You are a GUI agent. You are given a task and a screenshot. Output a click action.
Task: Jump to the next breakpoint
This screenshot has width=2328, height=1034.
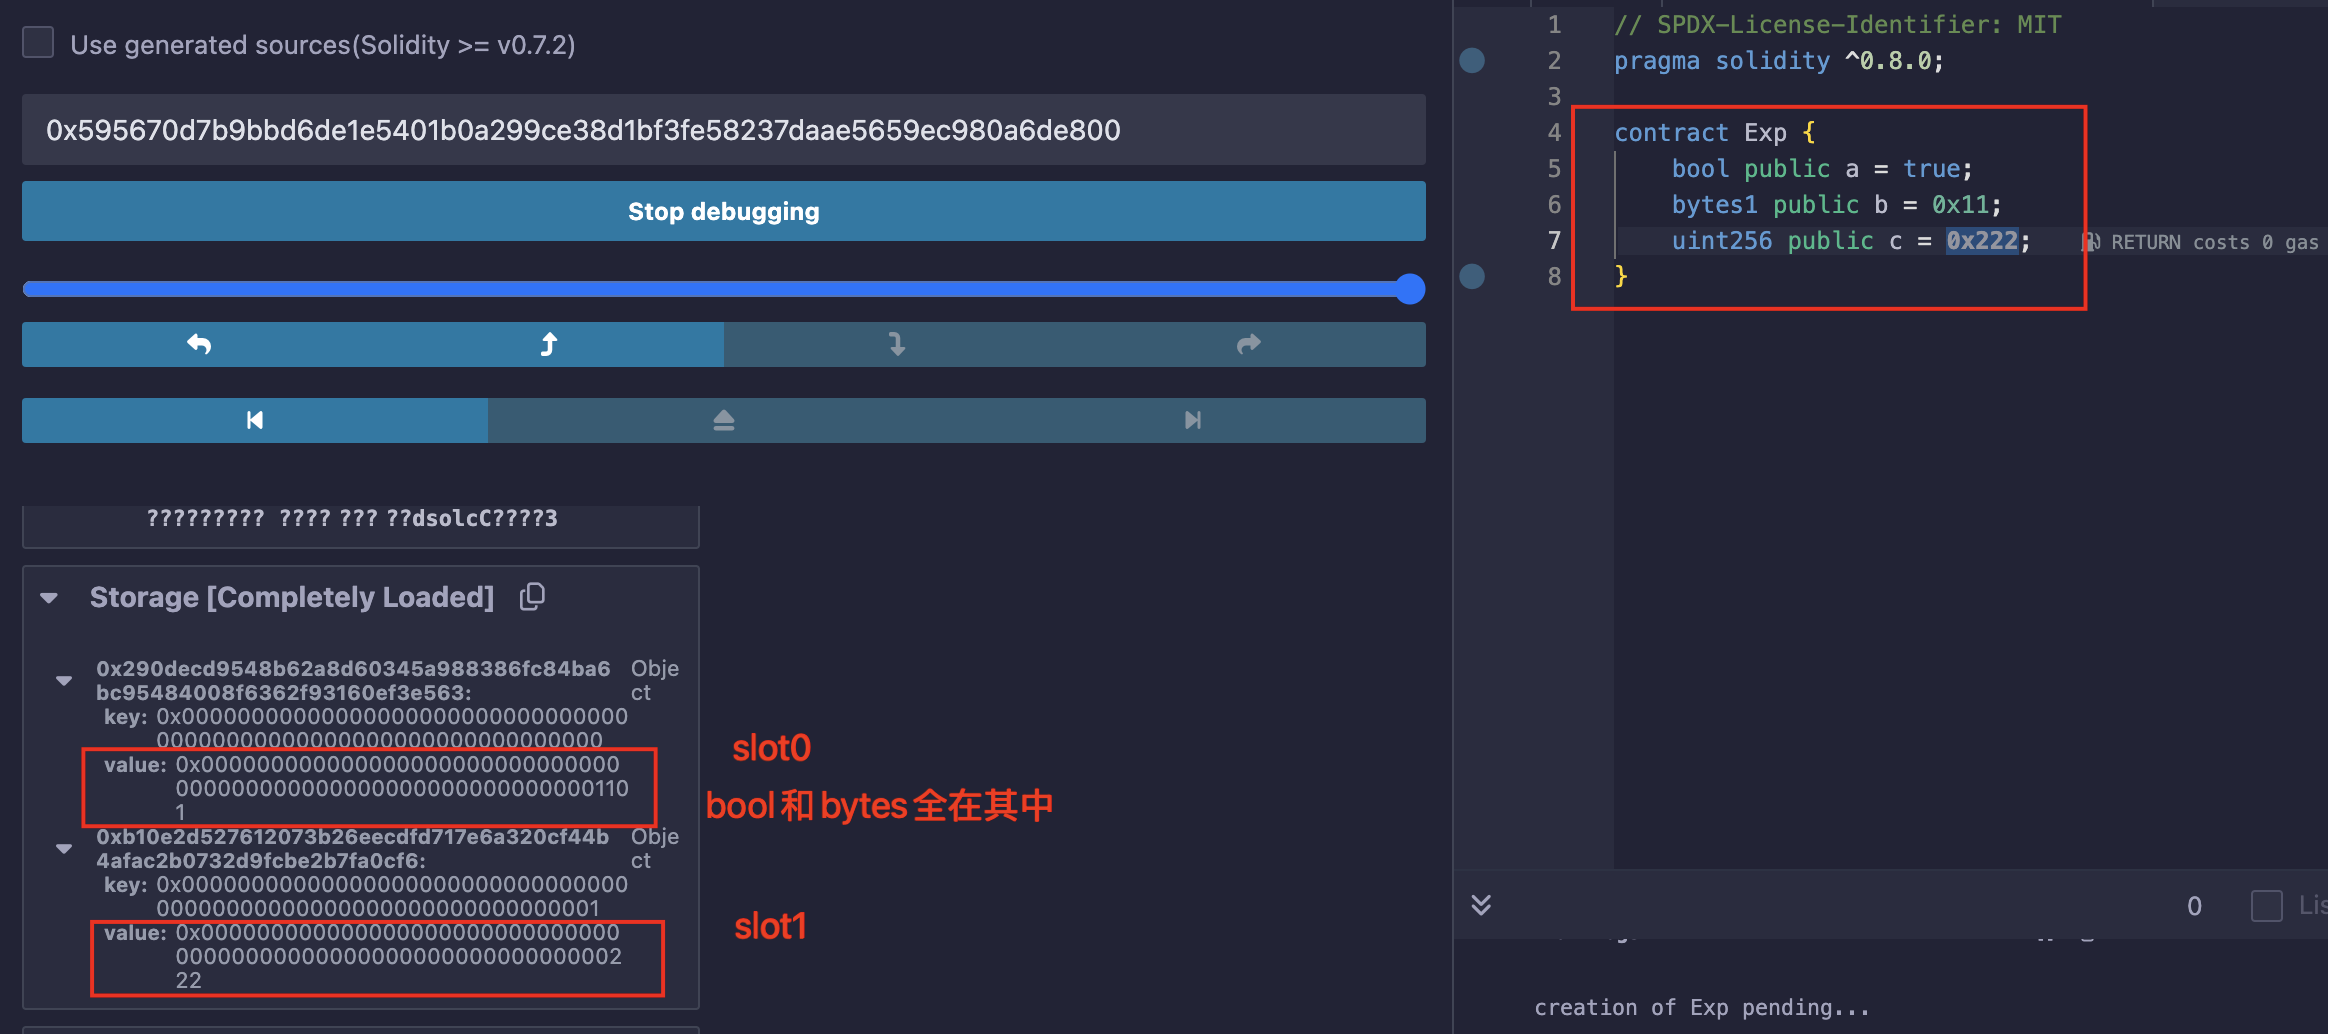tap(1192, 420)
